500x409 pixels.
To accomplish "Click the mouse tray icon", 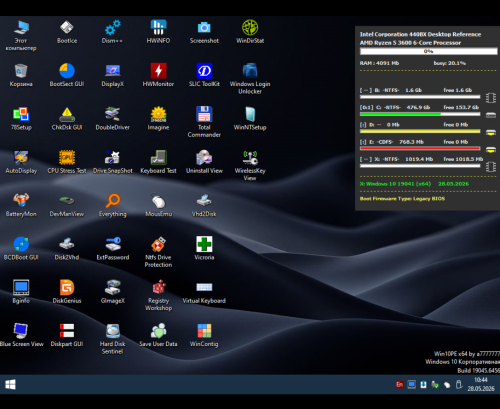I will (x=447, y=385).
